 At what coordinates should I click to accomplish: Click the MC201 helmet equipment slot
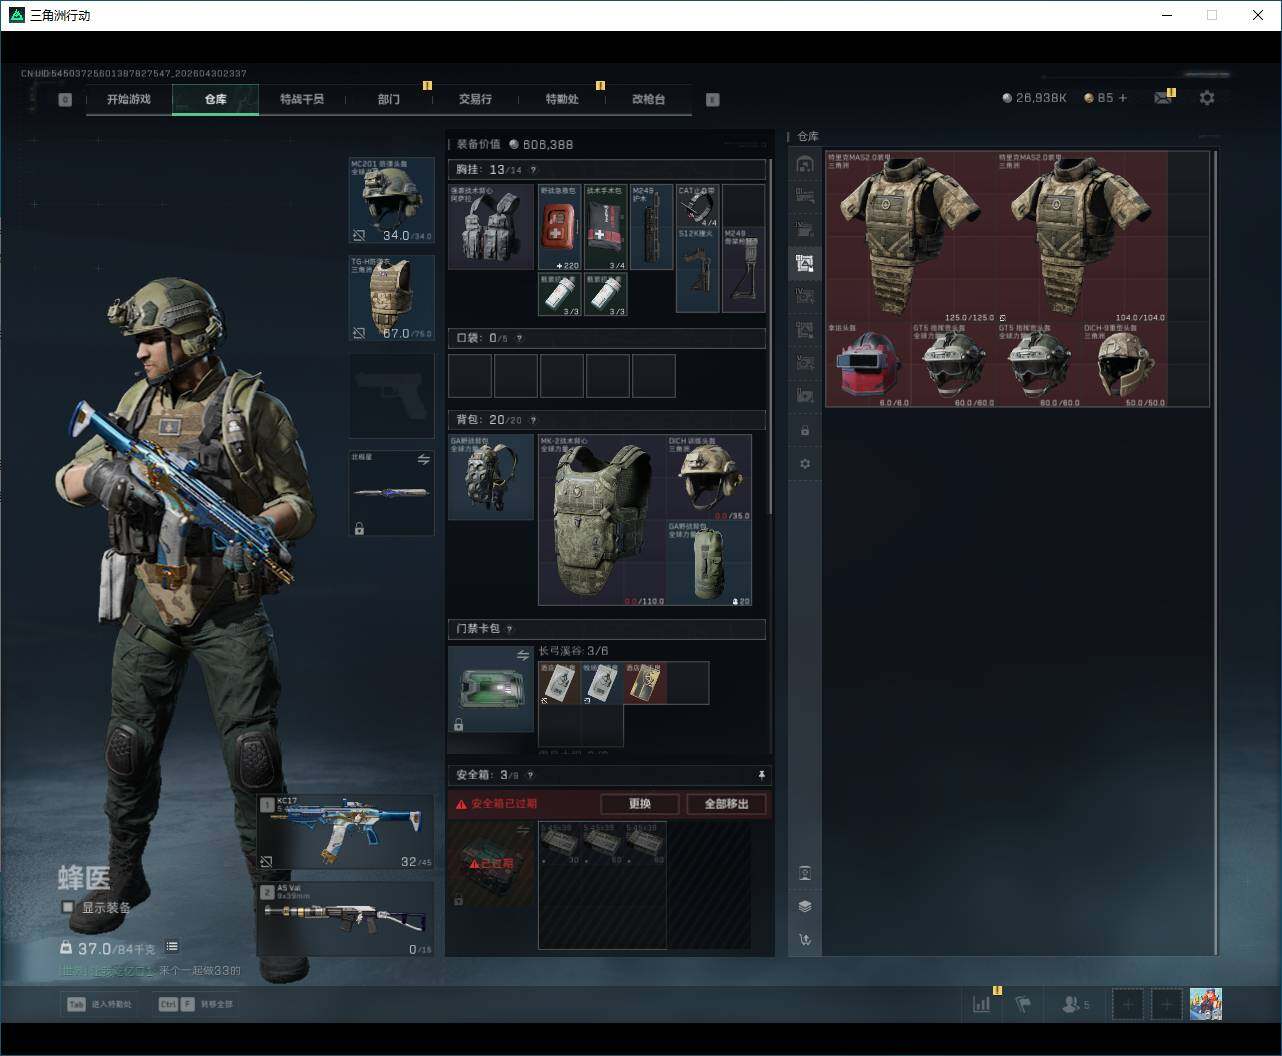(x=391, y=200)
